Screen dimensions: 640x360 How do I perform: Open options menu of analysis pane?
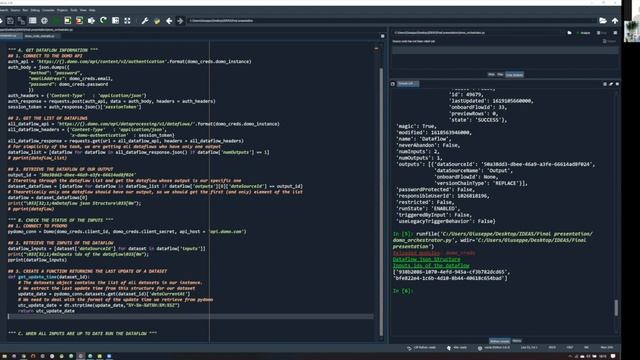click(x=615, y=33)
